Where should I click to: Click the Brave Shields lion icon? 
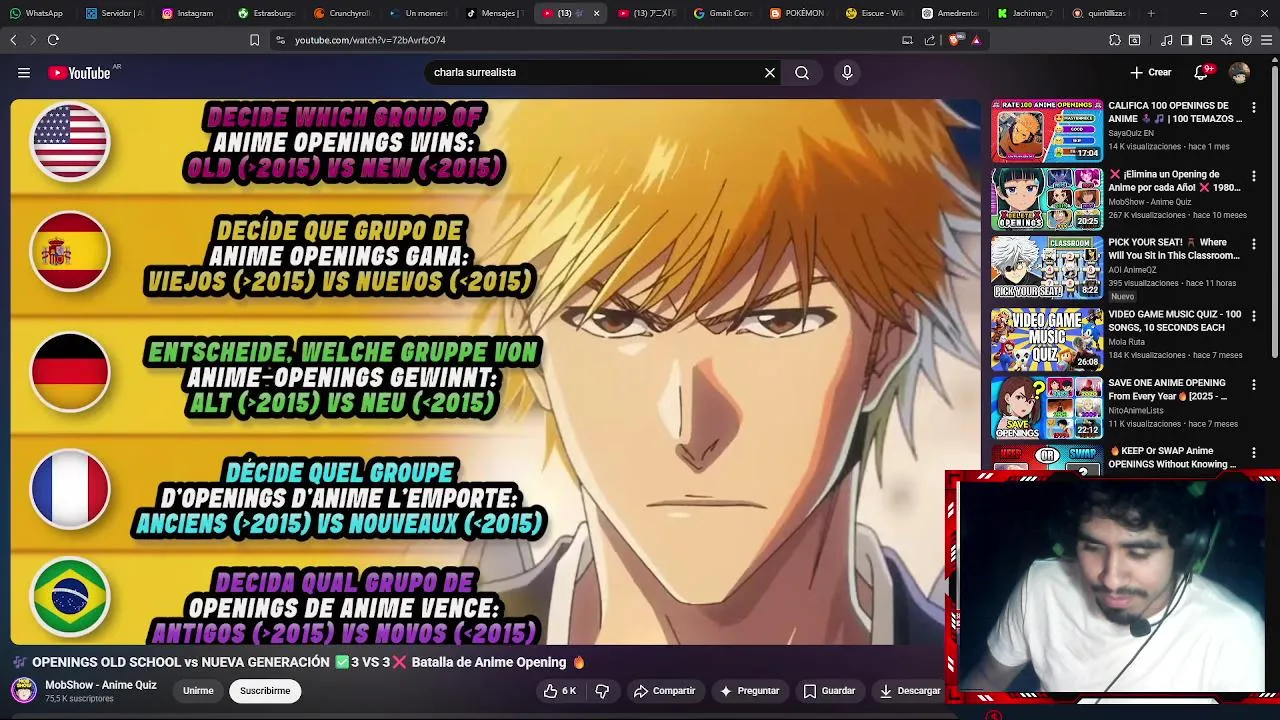coord(953,40)
